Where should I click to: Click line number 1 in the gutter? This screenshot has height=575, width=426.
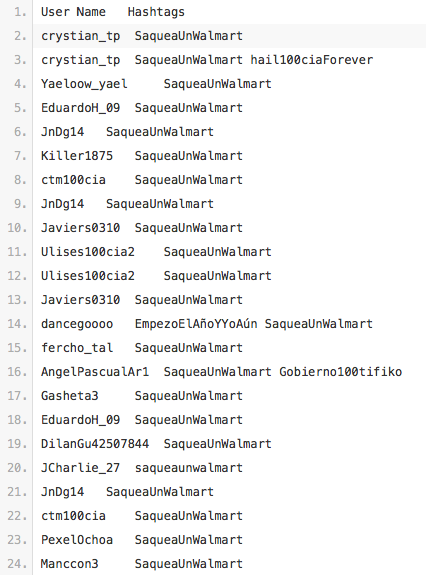pos(20,12)
